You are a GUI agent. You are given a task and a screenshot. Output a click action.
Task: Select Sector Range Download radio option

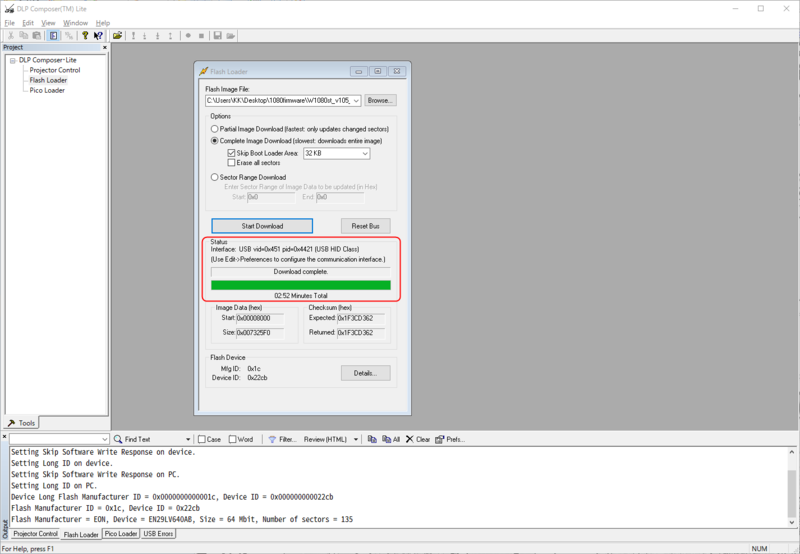(x=215, y=177)
